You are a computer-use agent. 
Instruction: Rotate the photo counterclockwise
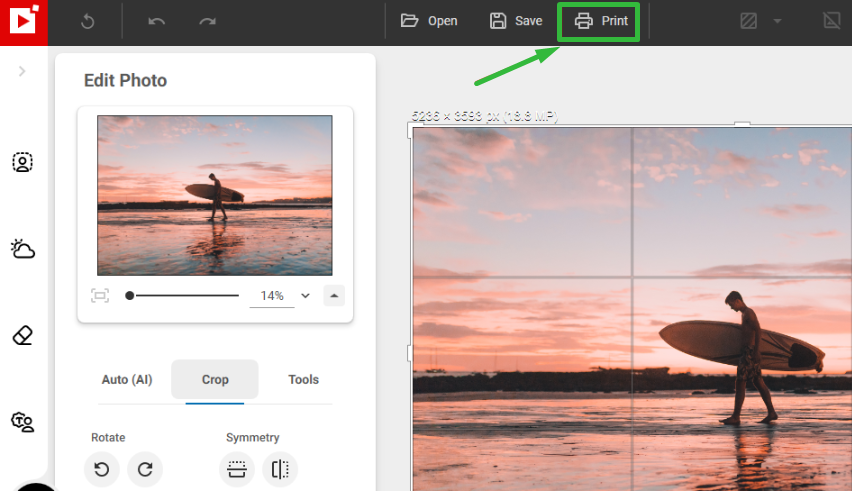click(102, 469)
